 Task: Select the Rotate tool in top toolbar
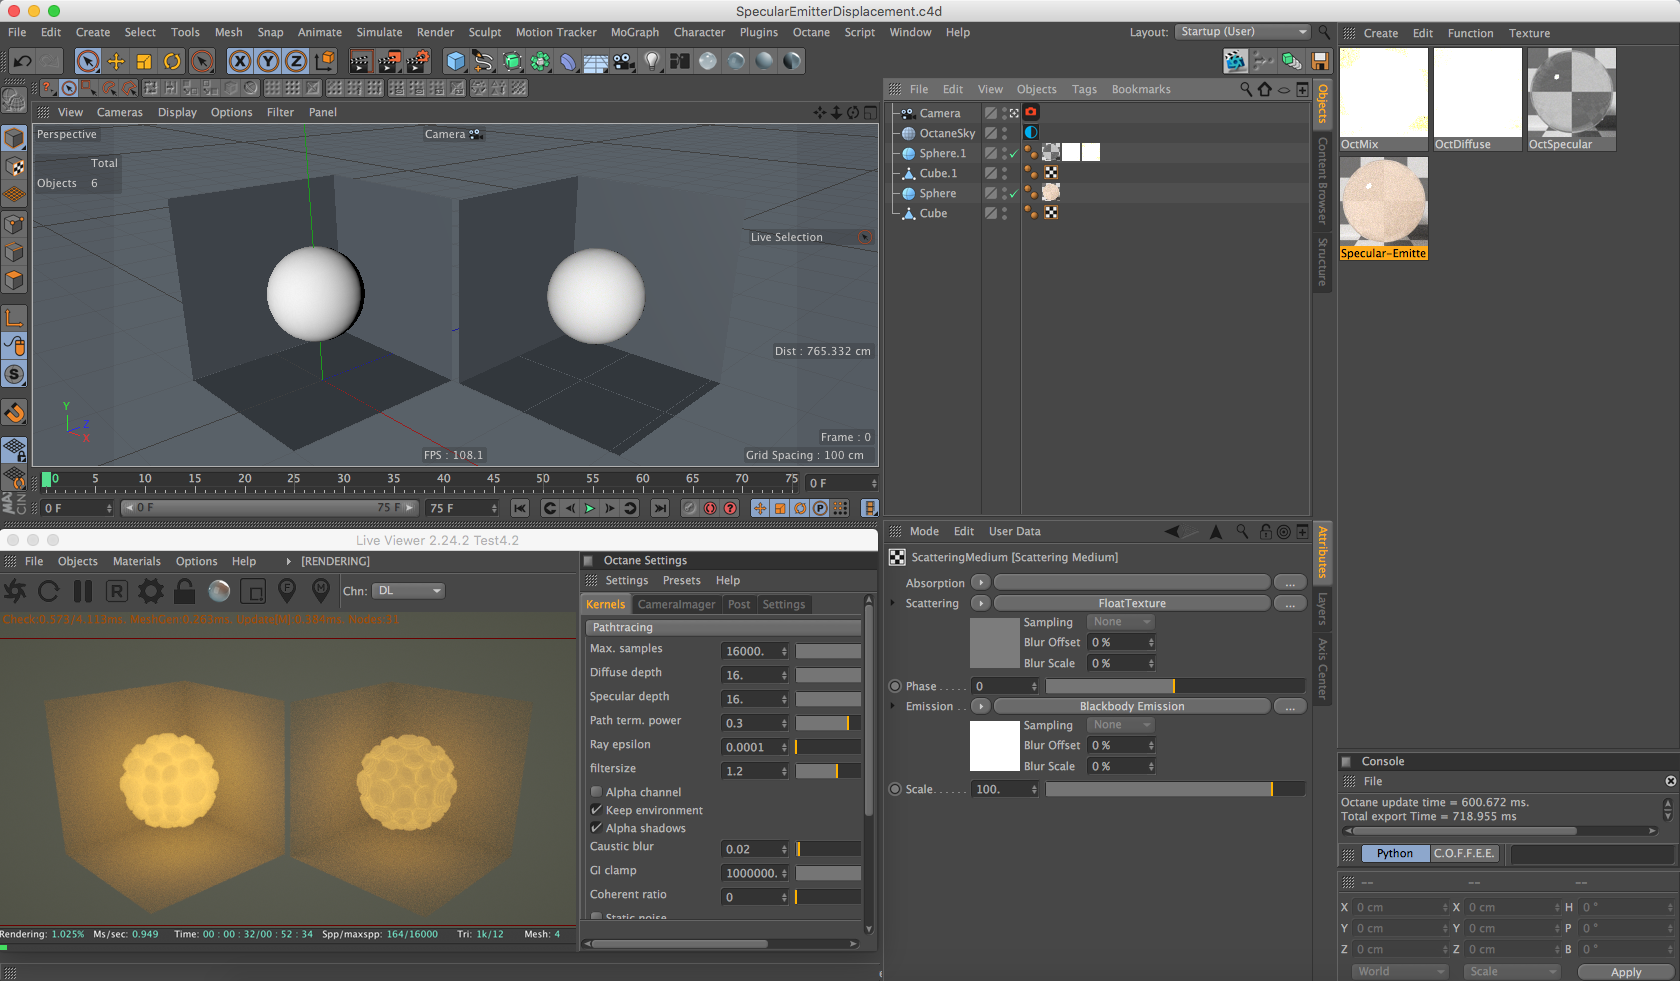pyautogui.click(x=172, y=61)
